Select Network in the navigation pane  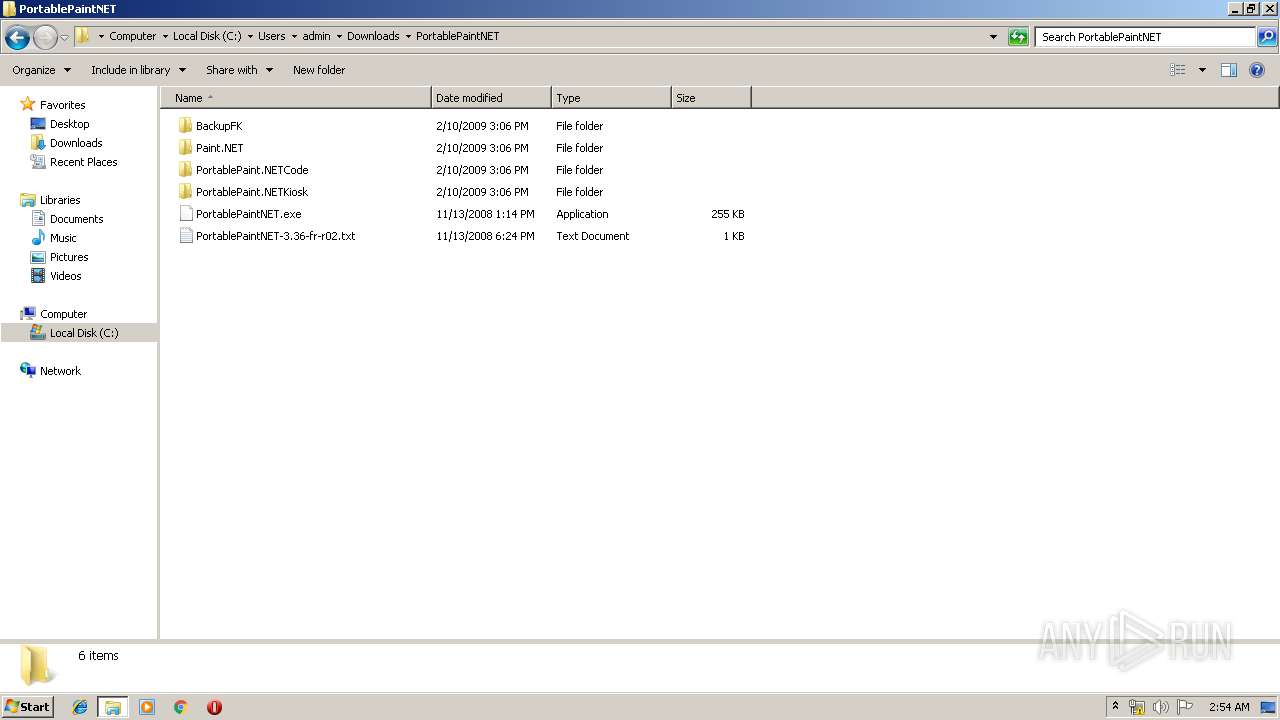[60, 371]
